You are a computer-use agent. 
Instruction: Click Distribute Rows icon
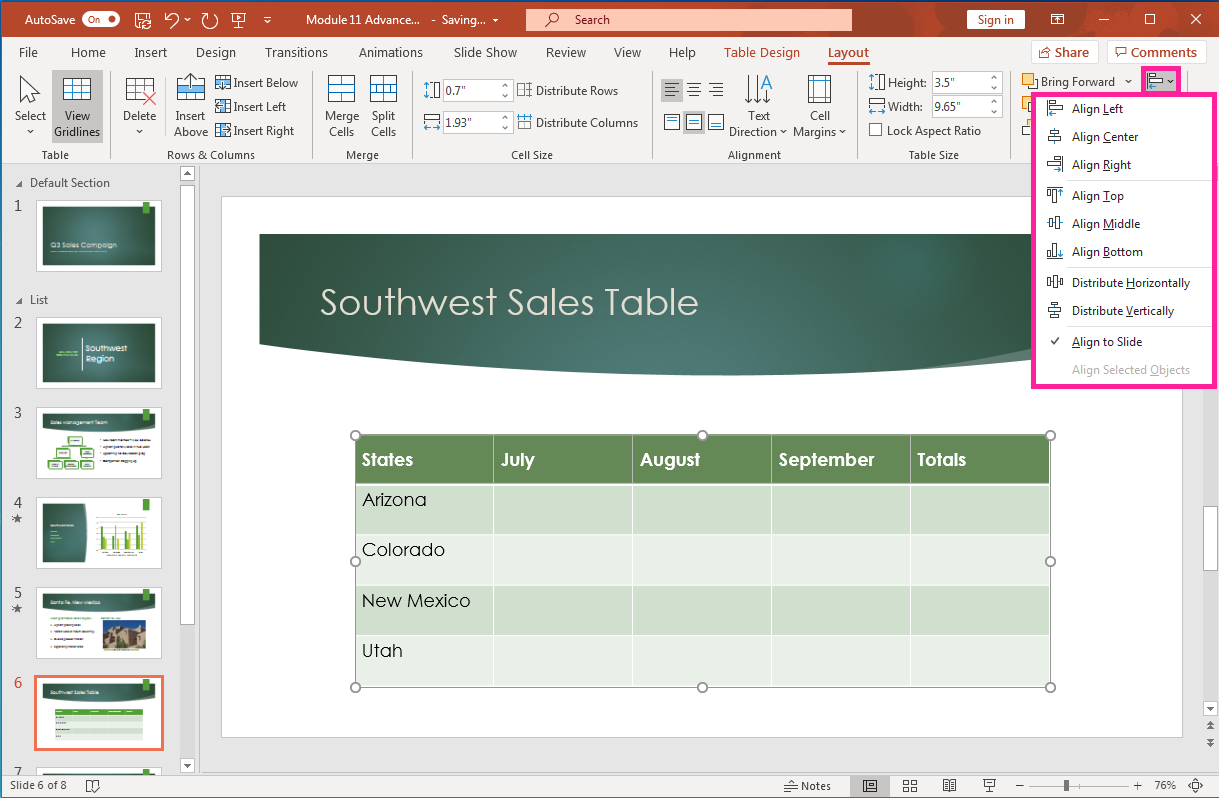(x=524, y=90)
